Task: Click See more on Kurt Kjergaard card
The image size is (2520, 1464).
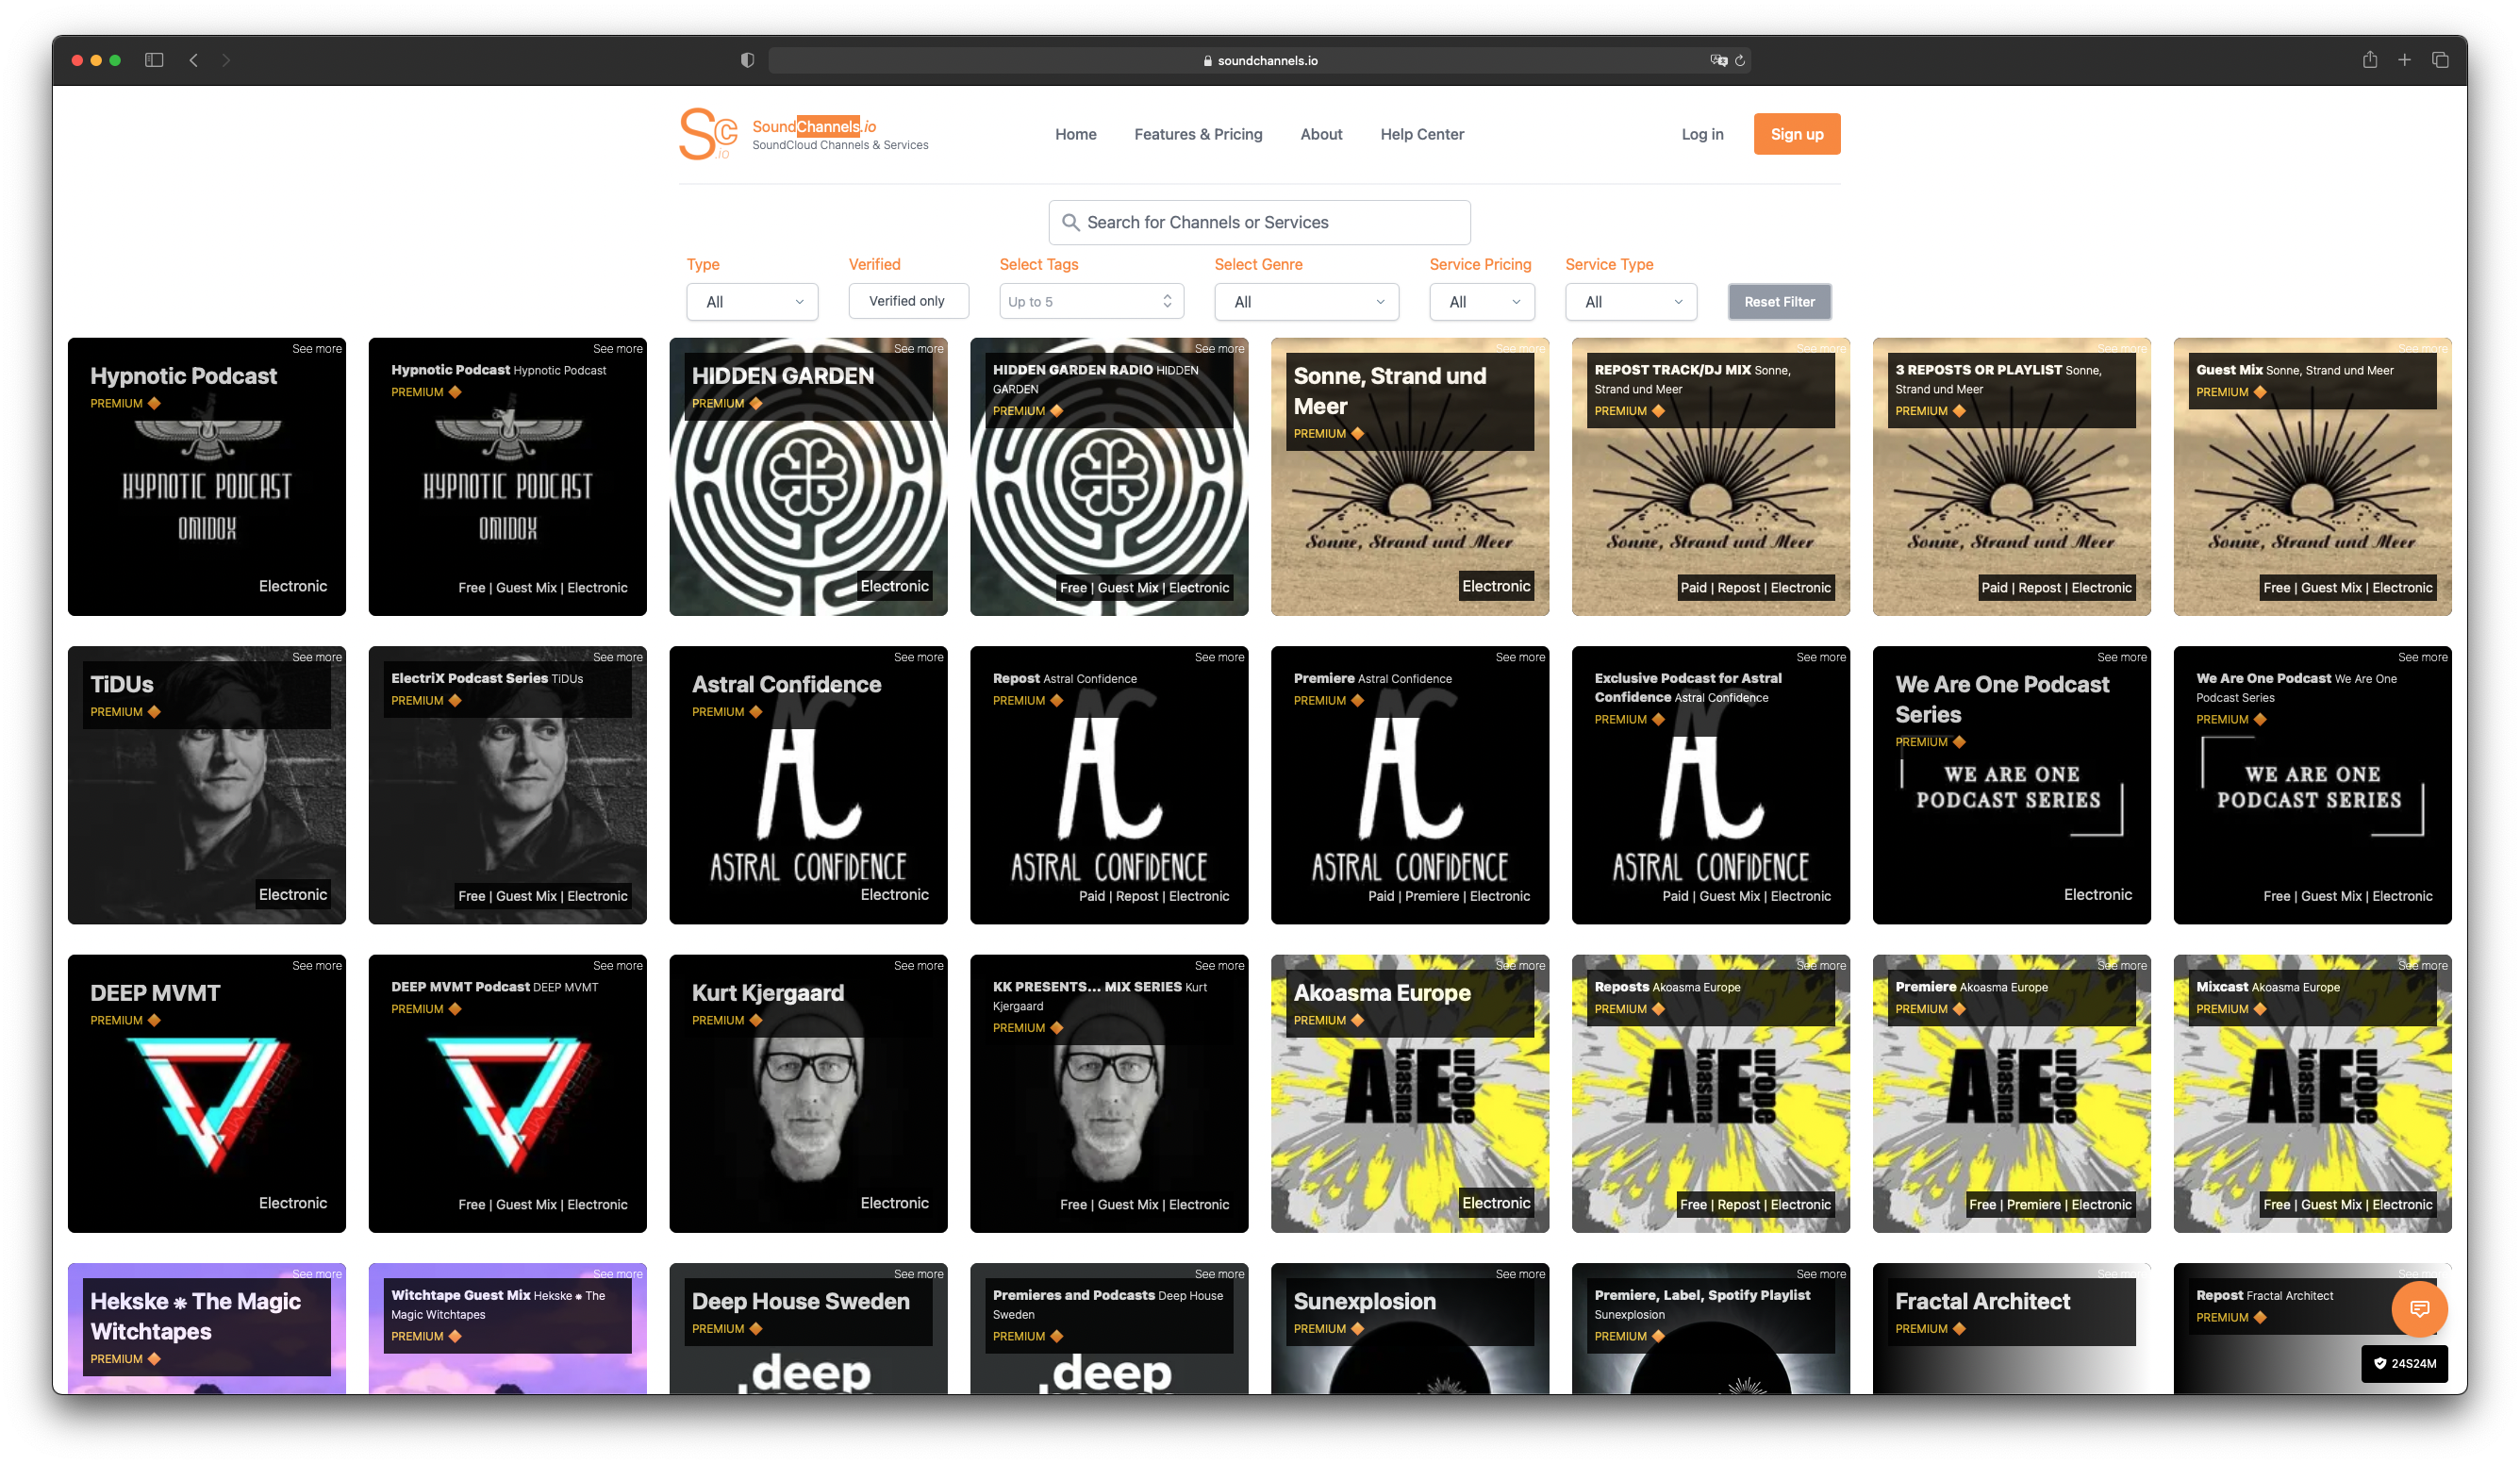Action: (919, 965)
